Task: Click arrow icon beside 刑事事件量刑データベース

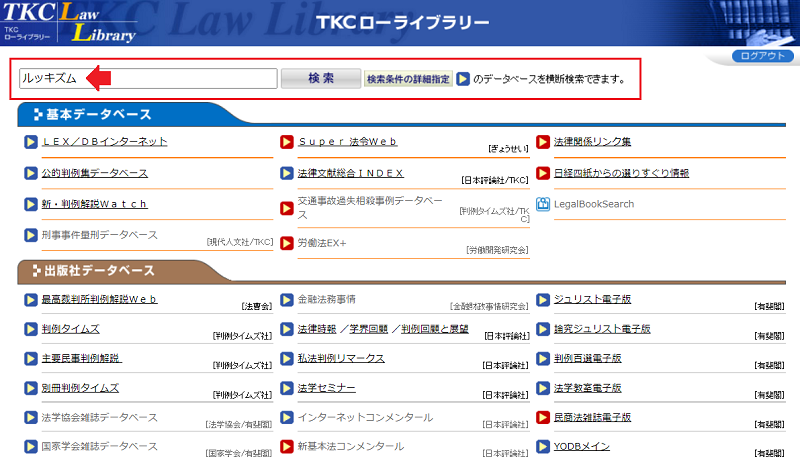Action: coord(31,235)
